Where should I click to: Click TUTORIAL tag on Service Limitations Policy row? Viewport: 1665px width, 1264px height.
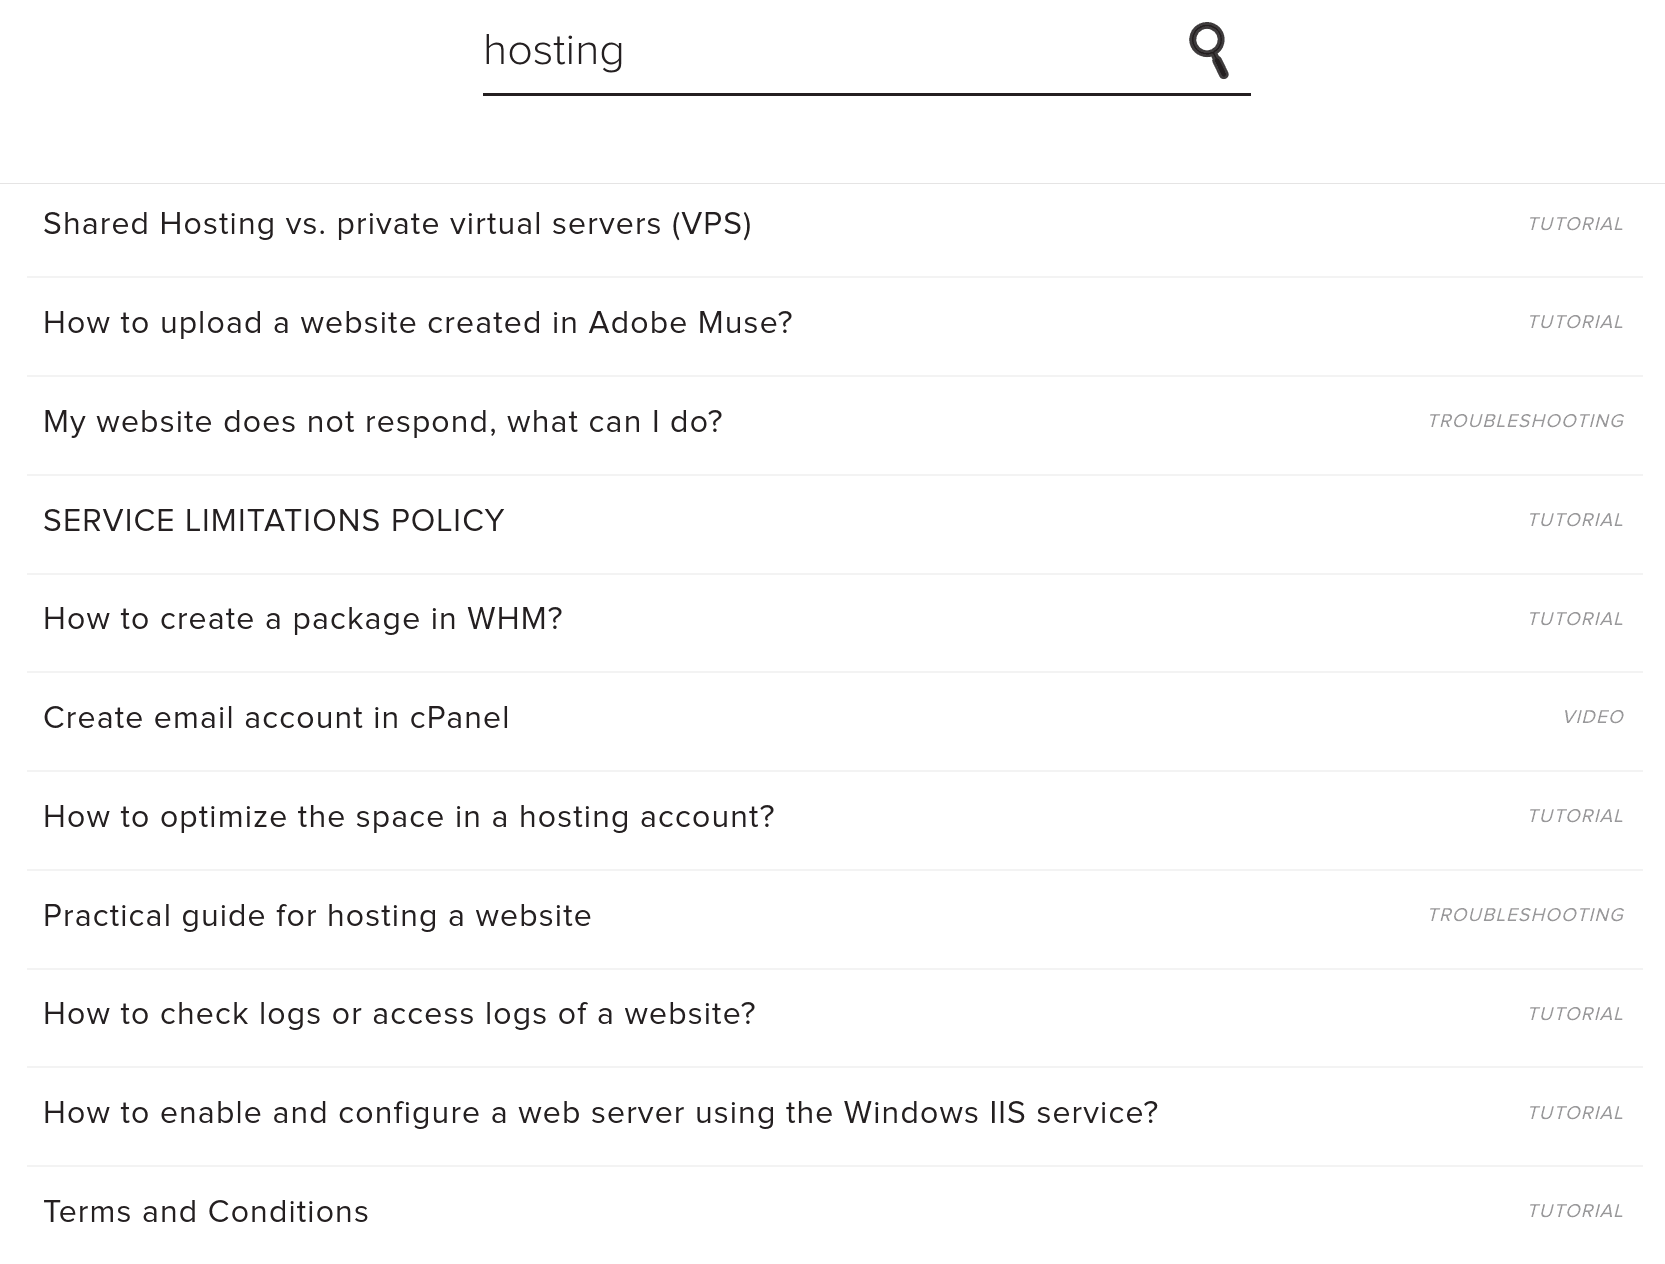(1575, 520)
